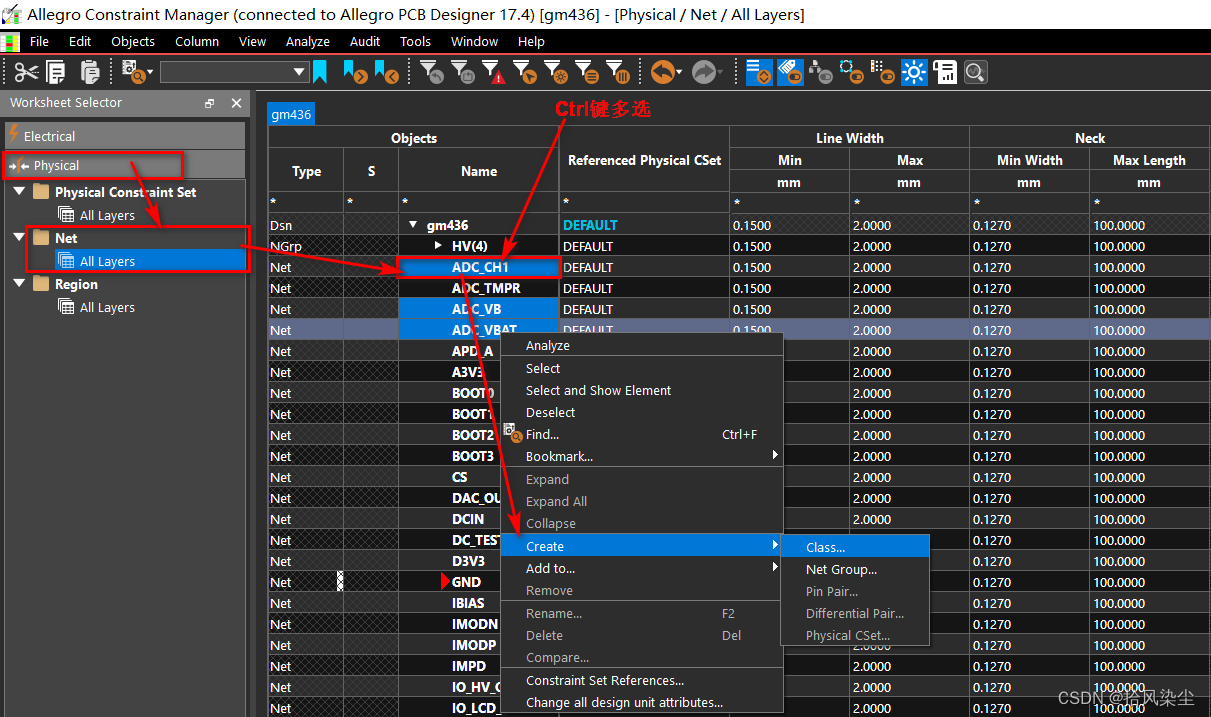Open the Window menu
Viewport: 1211px width, 717px height.
coord(474,41)
